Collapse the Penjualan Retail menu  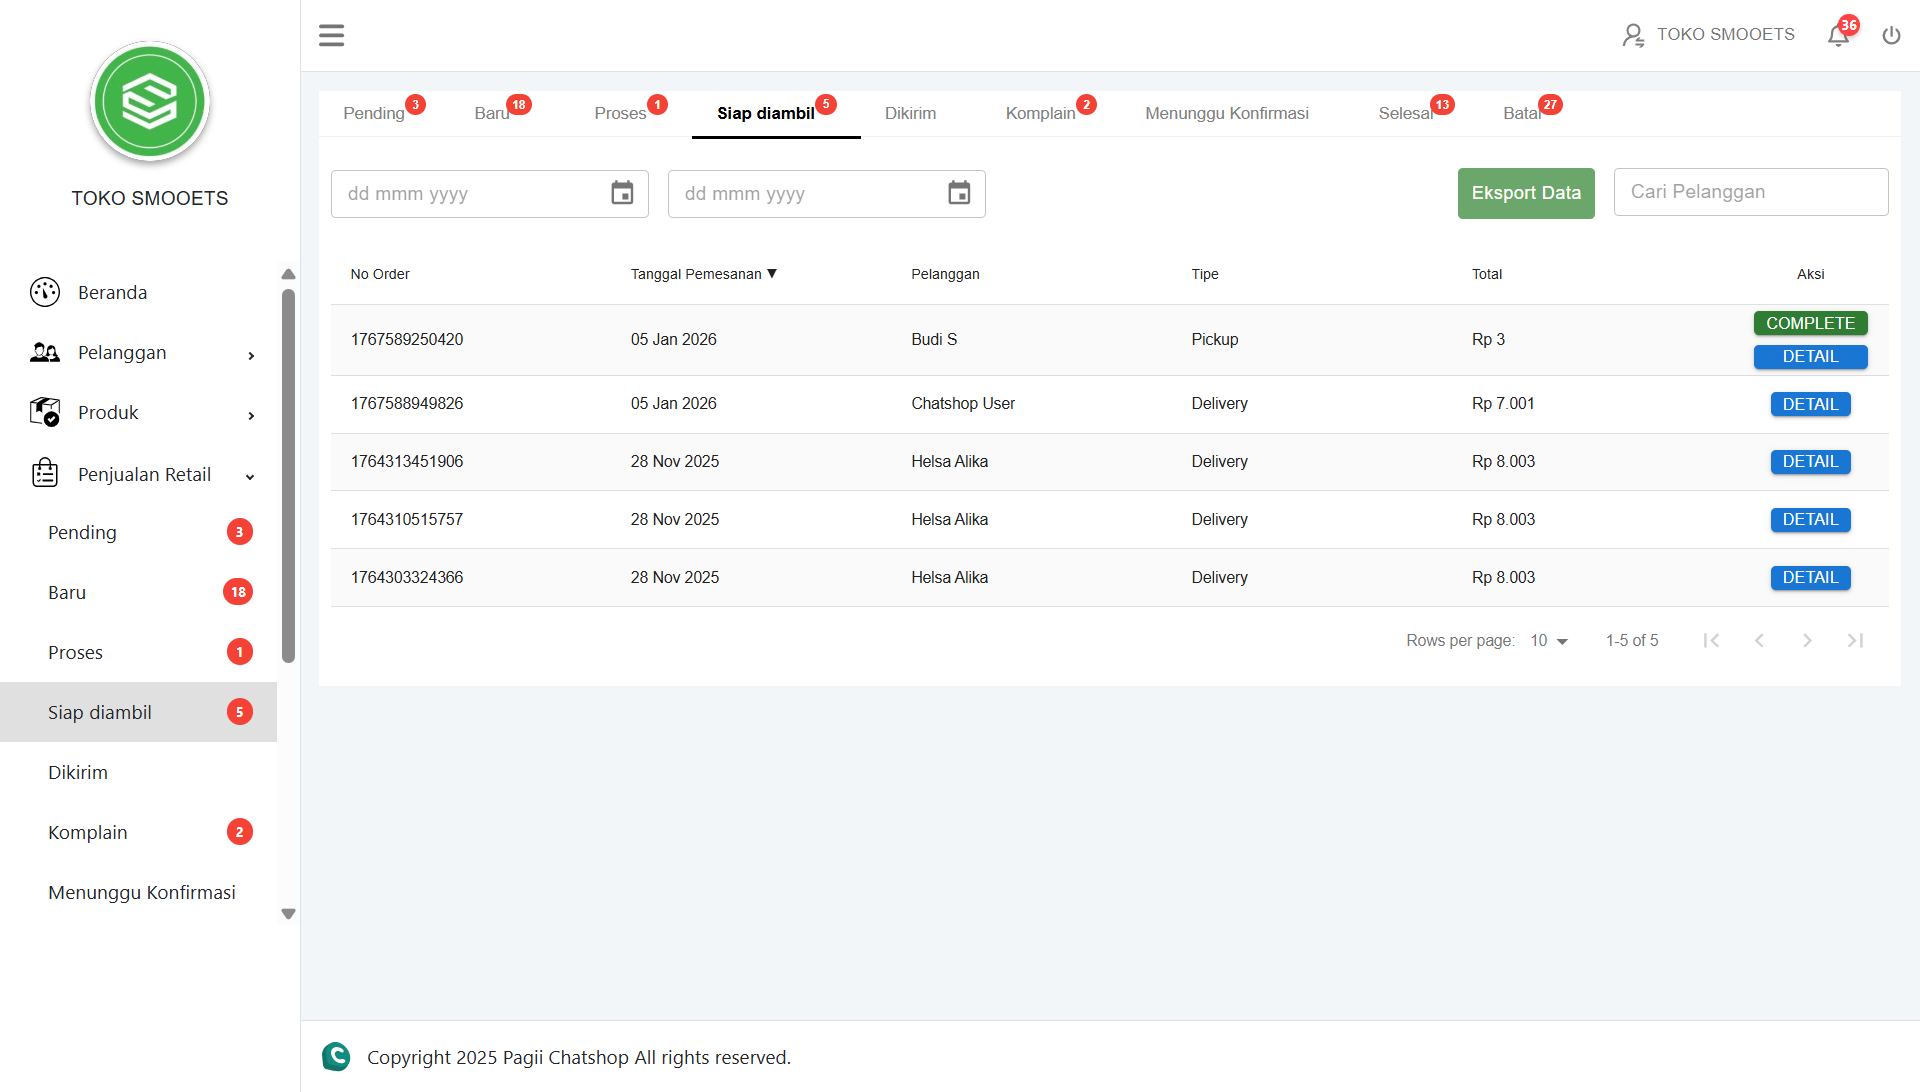click(x=250, y=476)
